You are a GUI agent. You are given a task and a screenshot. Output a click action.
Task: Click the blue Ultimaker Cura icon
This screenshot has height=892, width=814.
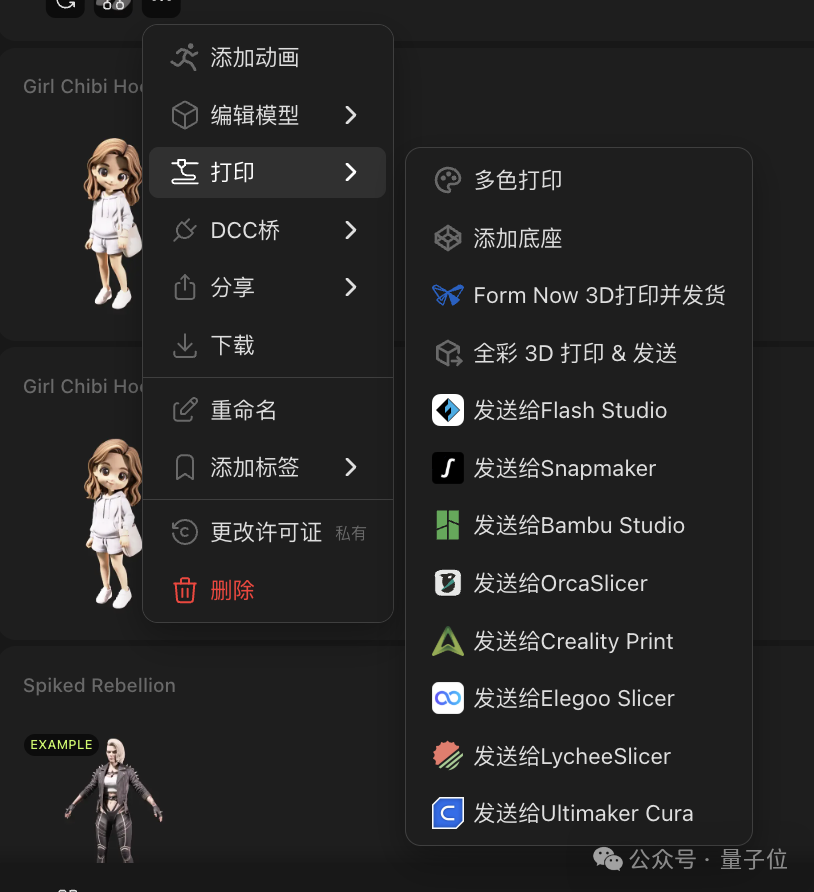pos(448,813)
